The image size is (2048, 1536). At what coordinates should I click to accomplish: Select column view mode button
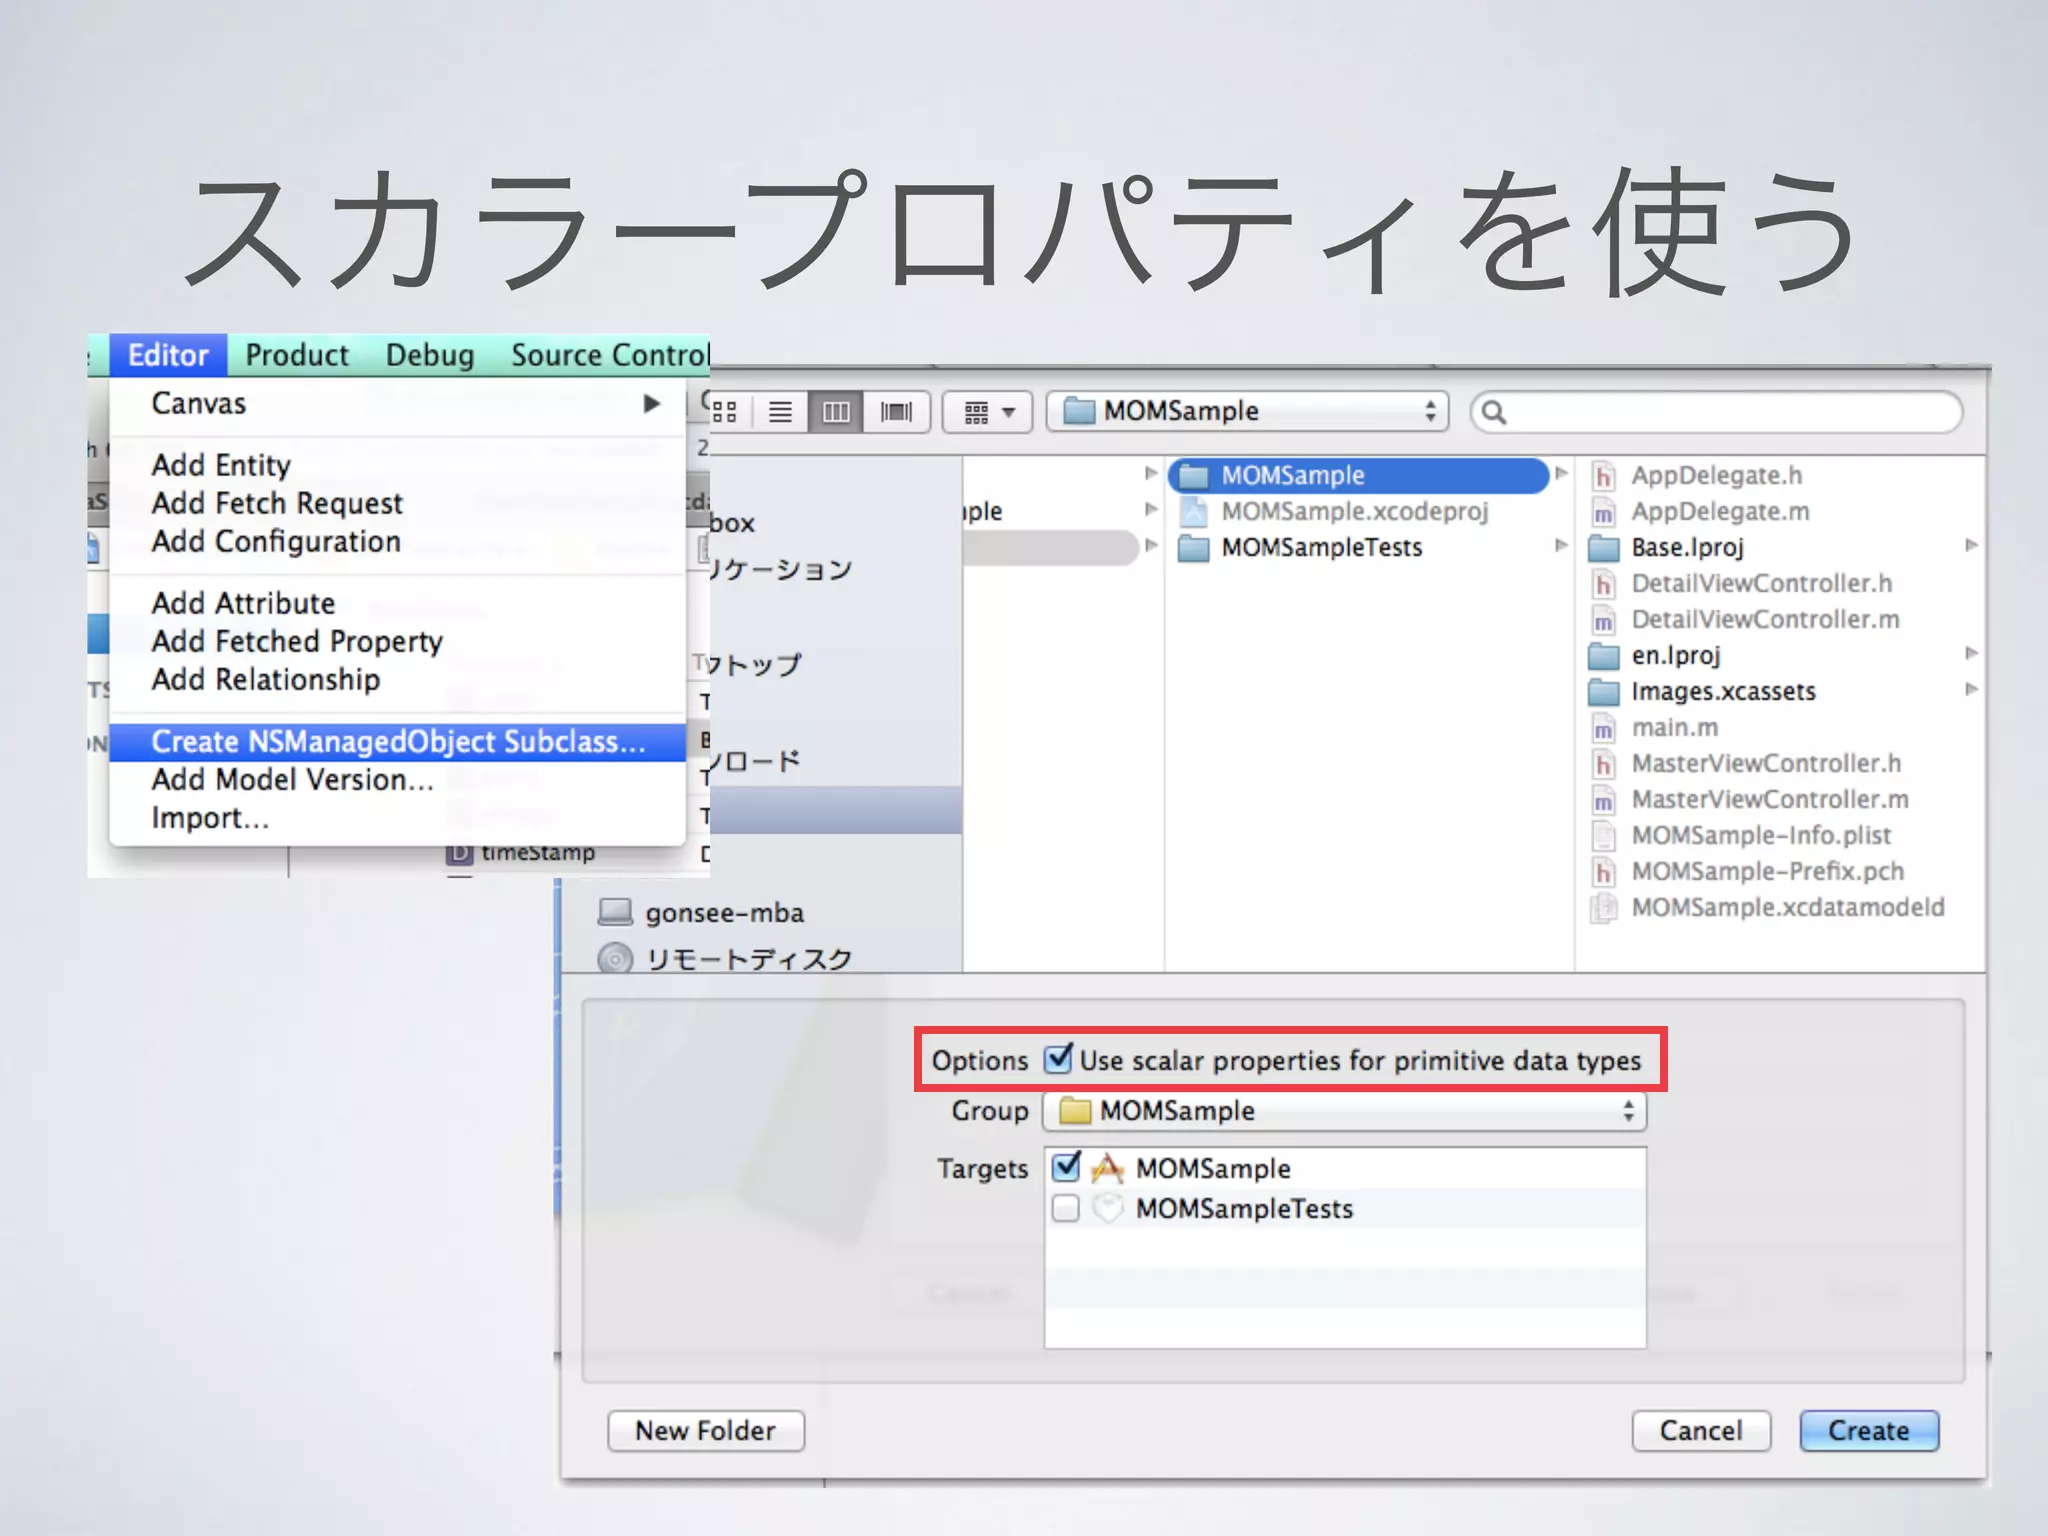pyautogui.click(x=837, y=412)
